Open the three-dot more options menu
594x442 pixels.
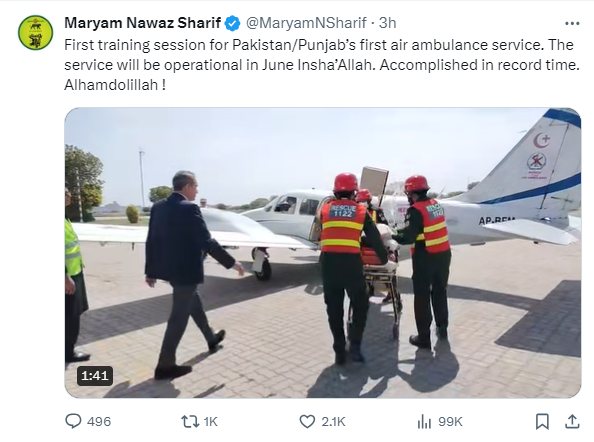[x=572, y=23]
